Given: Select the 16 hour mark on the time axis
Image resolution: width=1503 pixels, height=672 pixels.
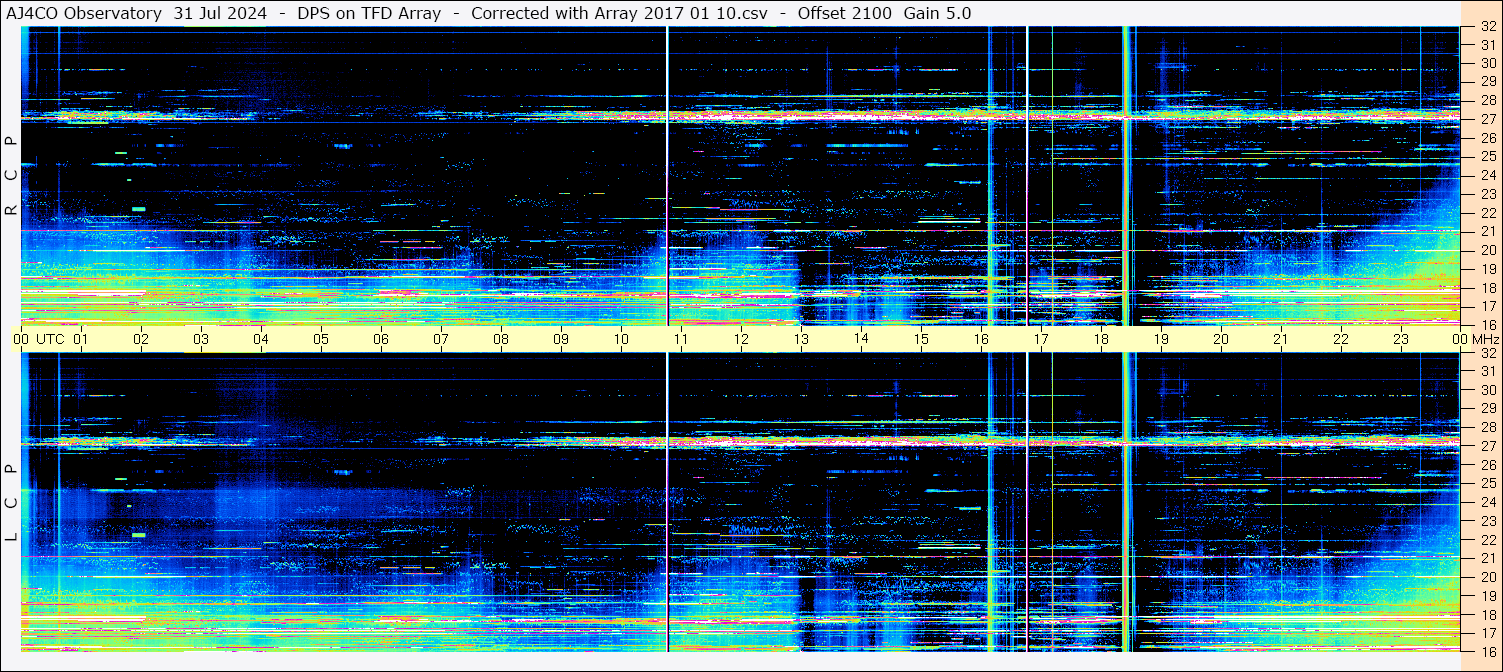Looking at the screenshot, I should pyautogui.click(x=981, y=339).
